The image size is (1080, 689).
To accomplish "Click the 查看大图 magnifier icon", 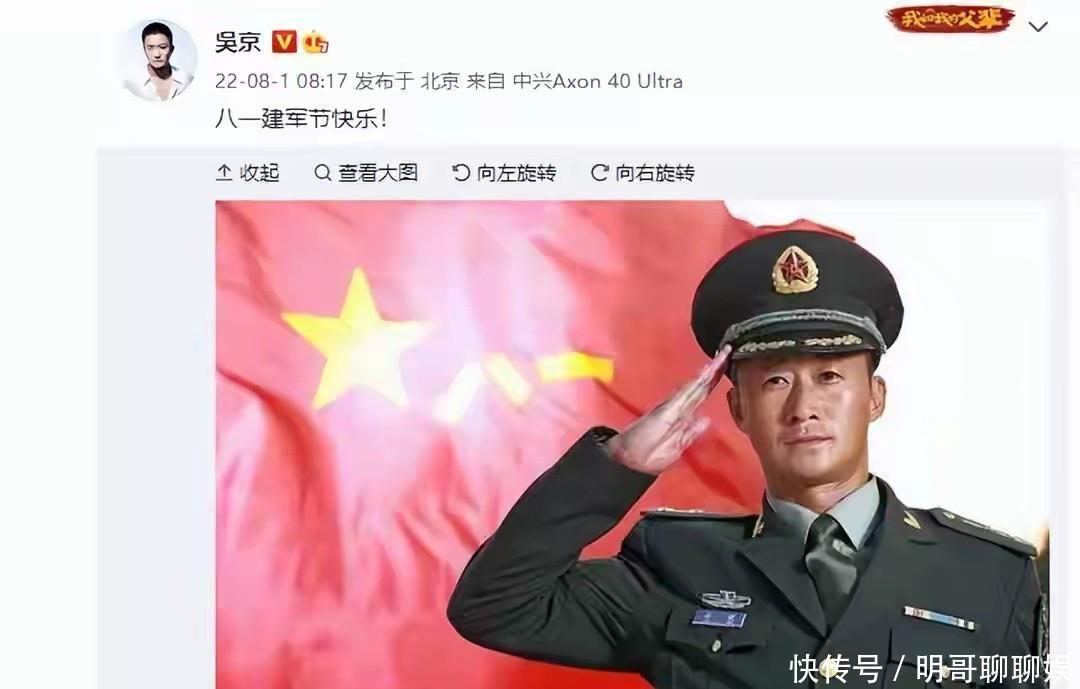I will tap(322, 172).
